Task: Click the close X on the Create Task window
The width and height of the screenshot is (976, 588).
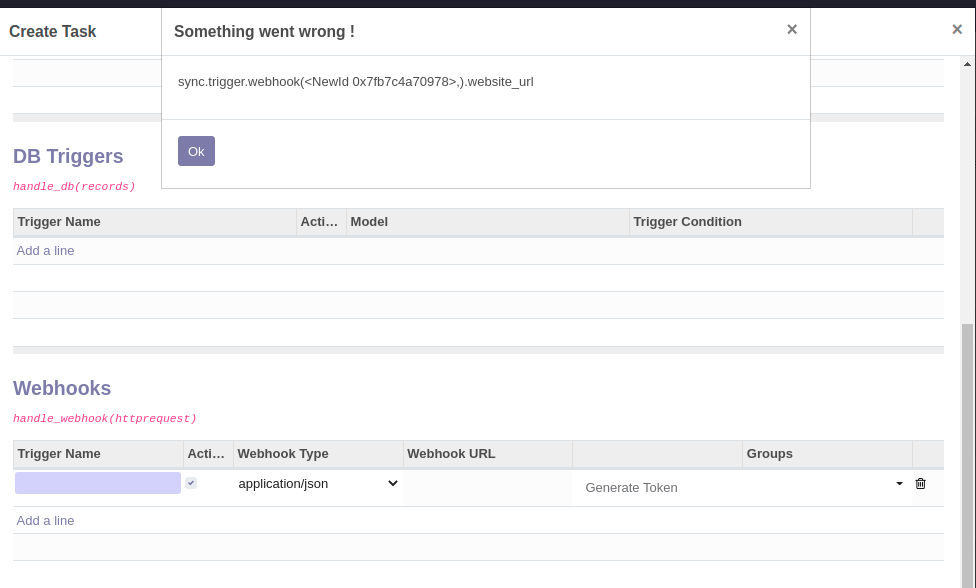Action: coord(957,29)
